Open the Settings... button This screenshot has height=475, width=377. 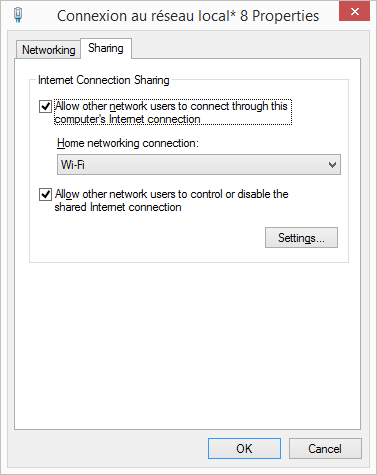301,238
